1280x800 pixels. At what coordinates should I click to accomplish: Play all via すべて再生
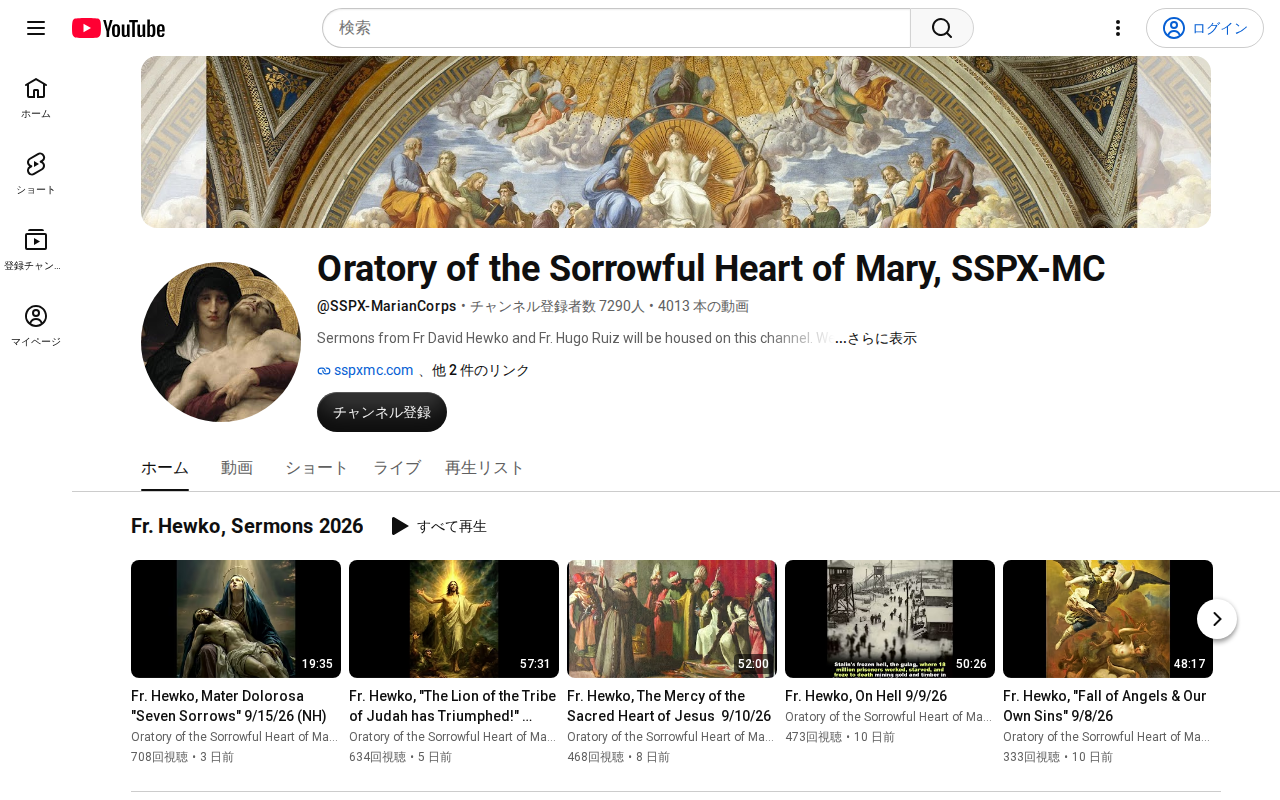pyautogui.click(x=439, y=526)
